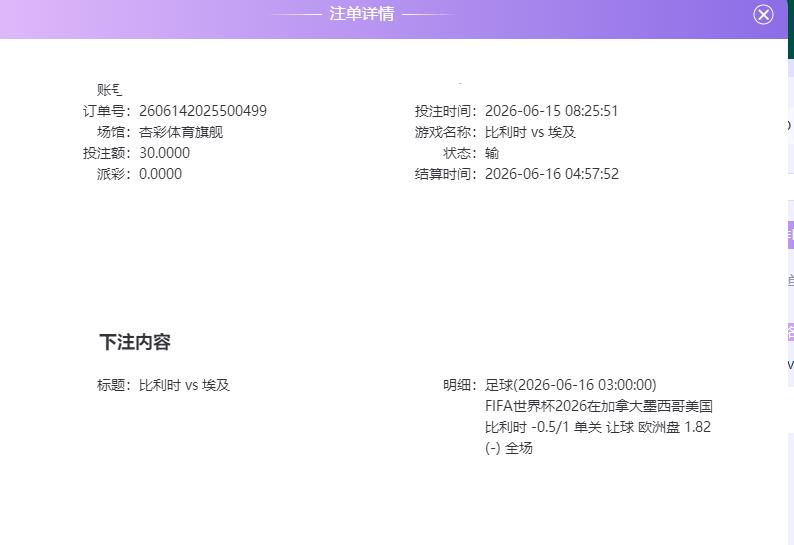The height and width of the screenshot is (545, 794).
Task: Click bet time 2026-06-15 08:25:51
Action: click(x=551, y=111)
